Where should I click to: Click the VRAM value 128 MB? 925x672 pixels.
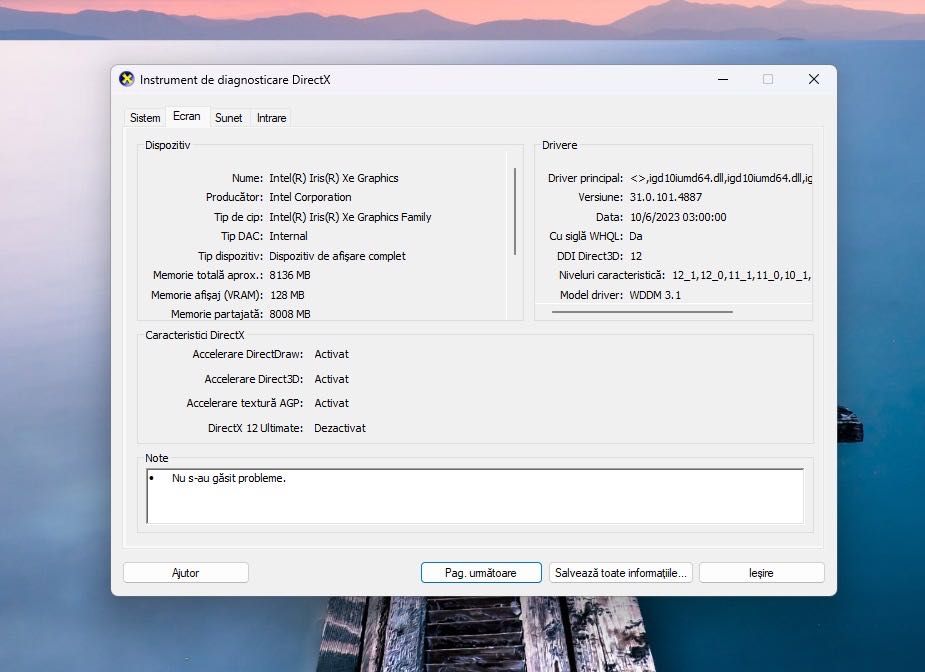[287, 295]
